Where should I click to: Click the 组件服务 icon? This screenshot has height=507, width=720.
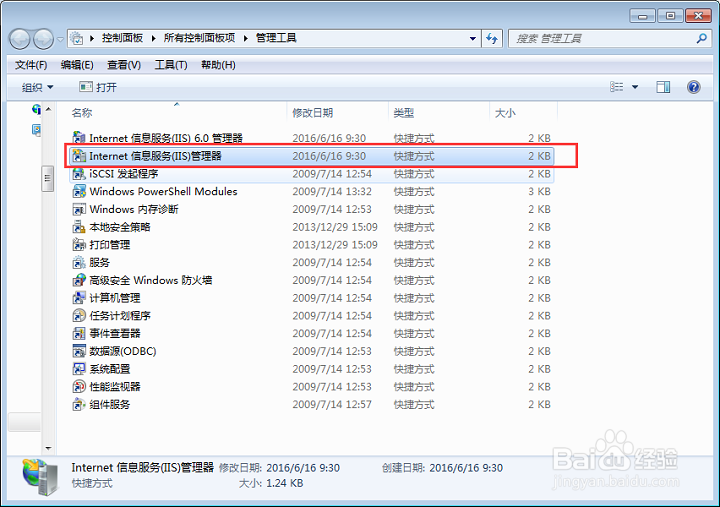click(79, 404)
